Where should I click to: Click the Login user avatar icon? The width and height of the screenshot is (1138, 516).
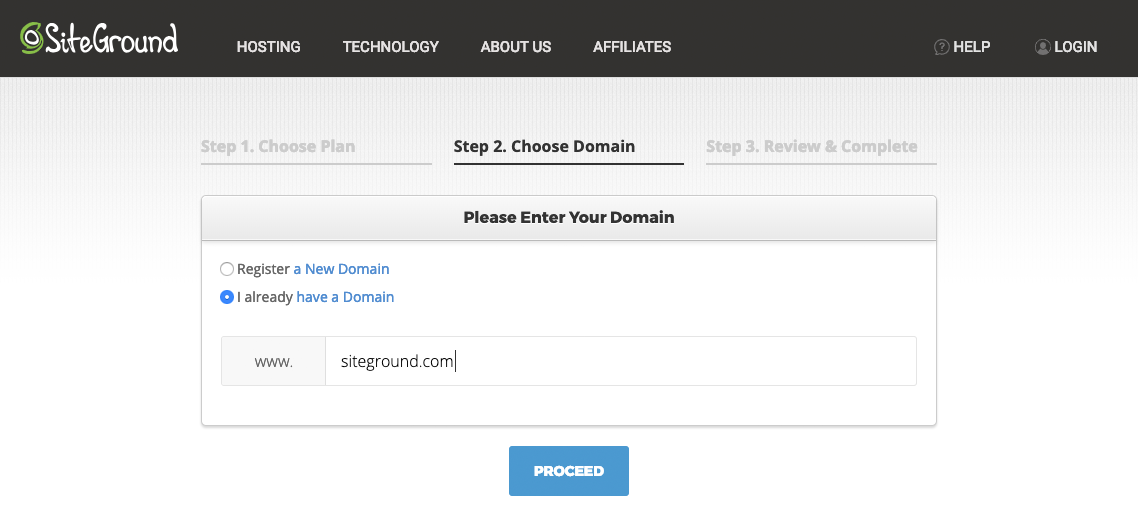1042,47
